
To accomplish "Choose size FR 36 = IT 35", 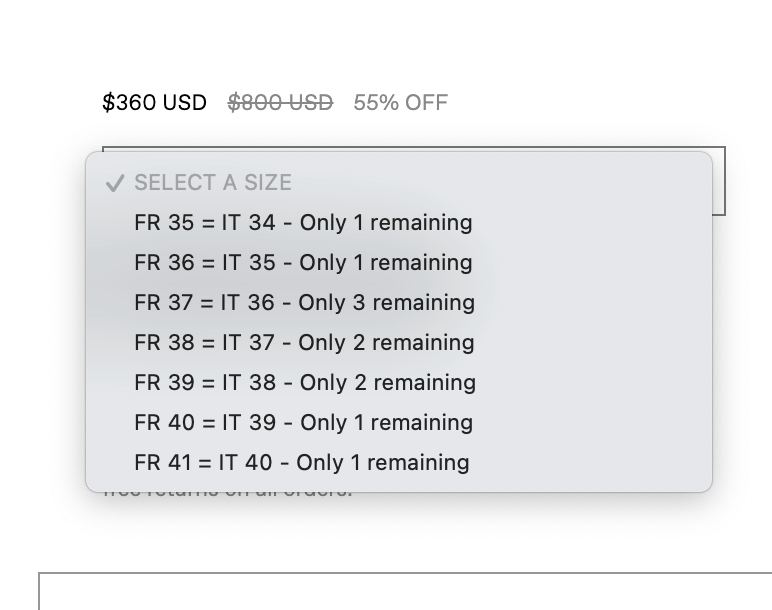I will 303,262.
